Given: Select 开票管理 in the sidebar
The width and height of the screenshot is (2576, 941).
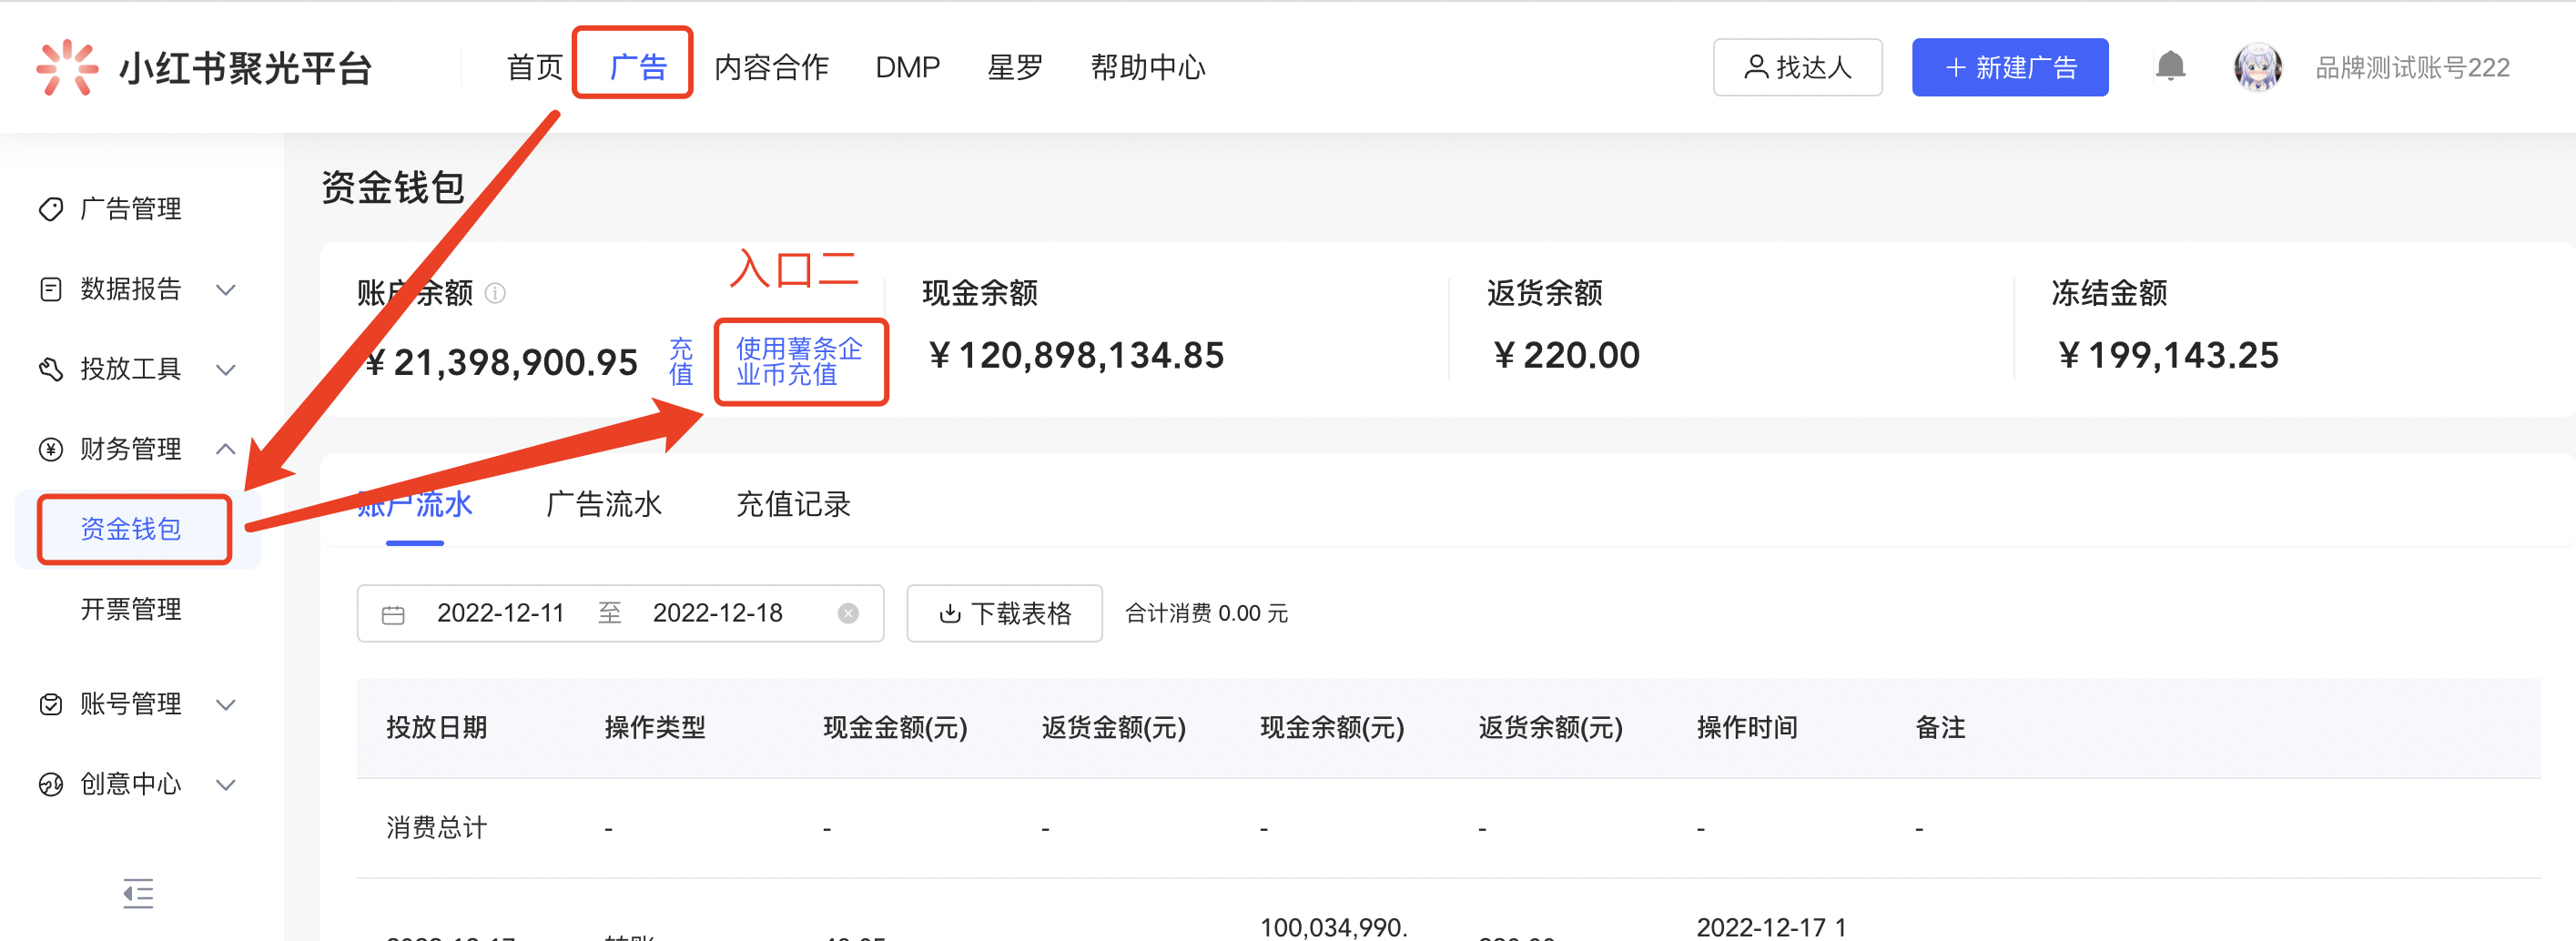Looking at the screenshot, I should coord(131,609).
